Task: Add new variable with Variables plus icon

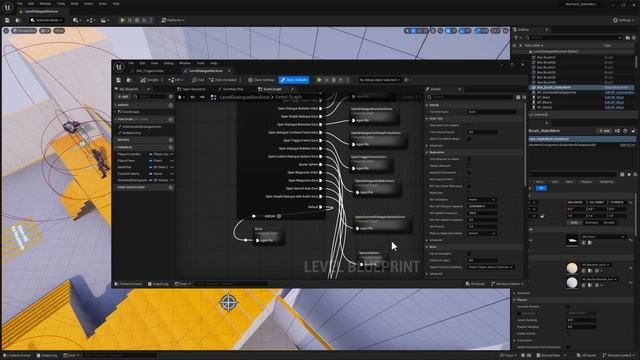Action: click(x=171, y=147)
